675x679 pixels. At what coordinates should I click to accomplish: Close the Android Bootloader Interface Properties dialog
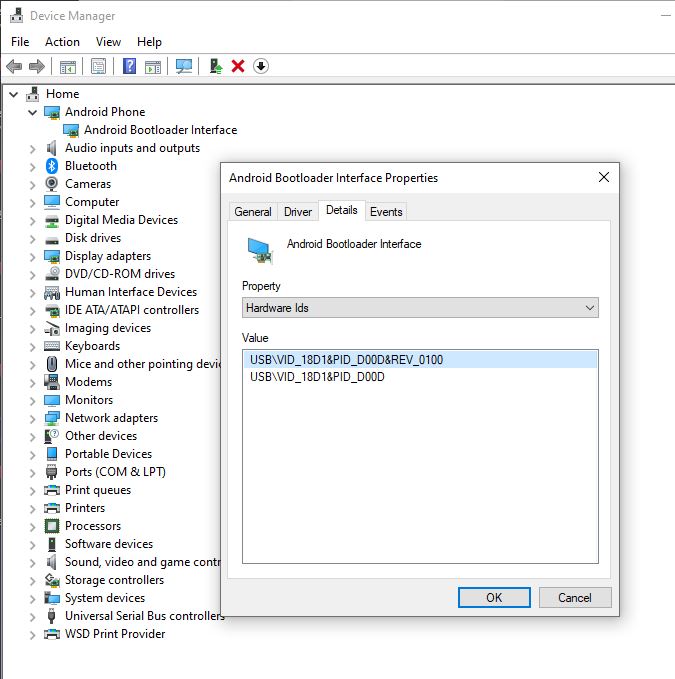click(604, 177)
